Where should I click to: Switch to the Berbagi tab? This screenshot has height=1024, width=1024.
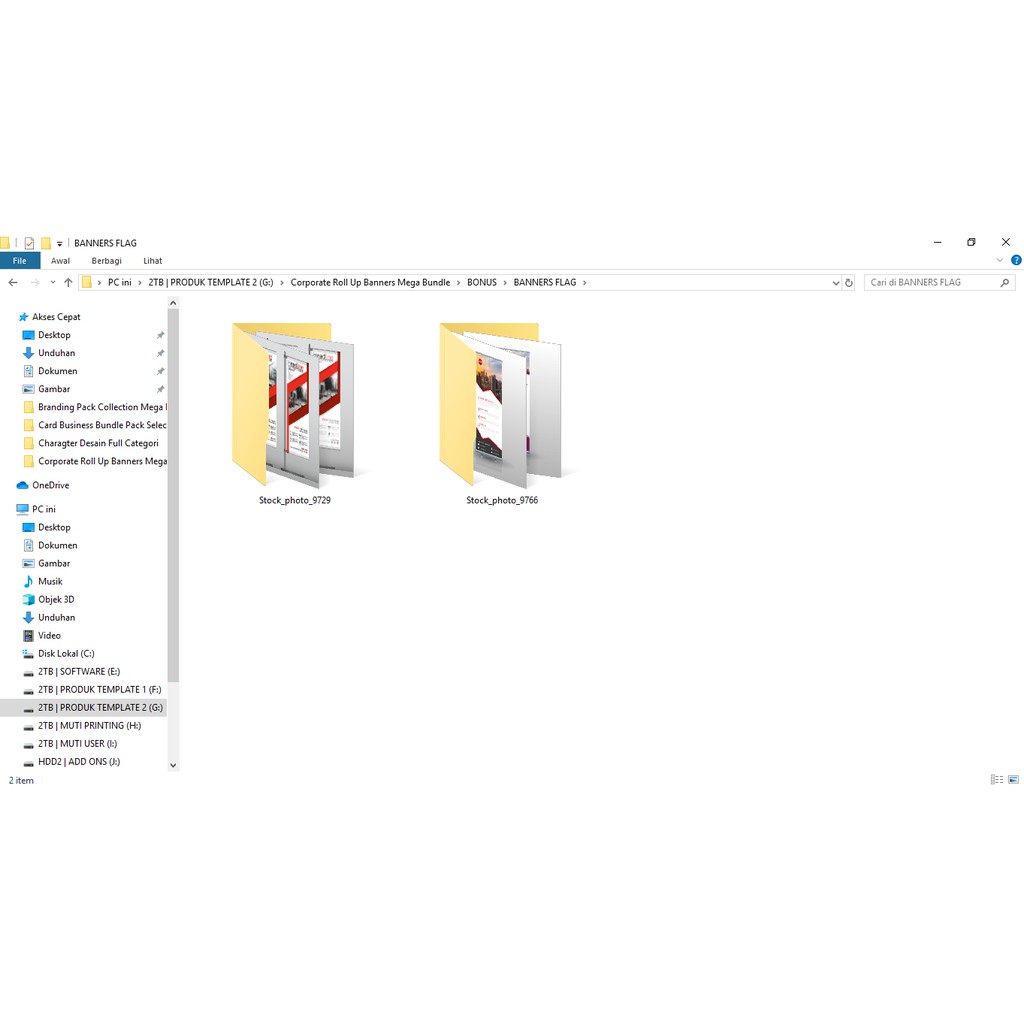tap(106, 261)
